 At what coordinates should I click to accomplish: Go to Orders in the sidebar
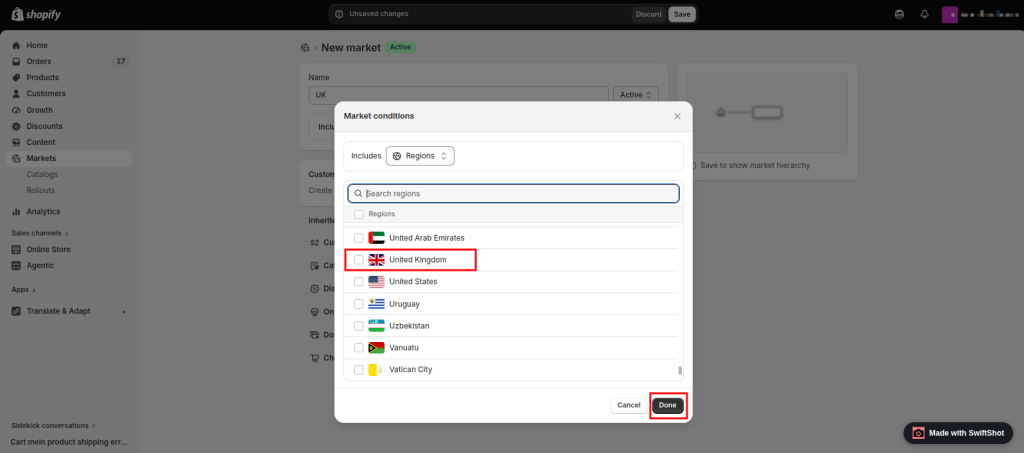point(39,61)
